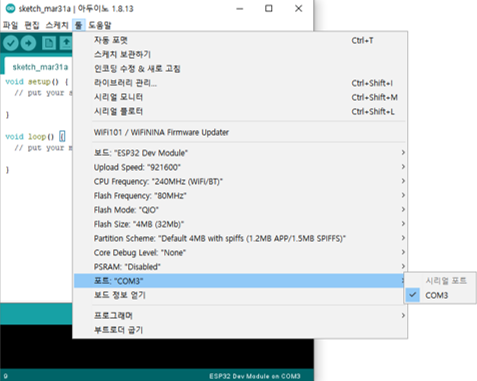The width and height of the screenshot is (477, 381).
Task: Expand PSRAM "Disabled" submenu
Action: pyautogui.click(x=240, y=267)
